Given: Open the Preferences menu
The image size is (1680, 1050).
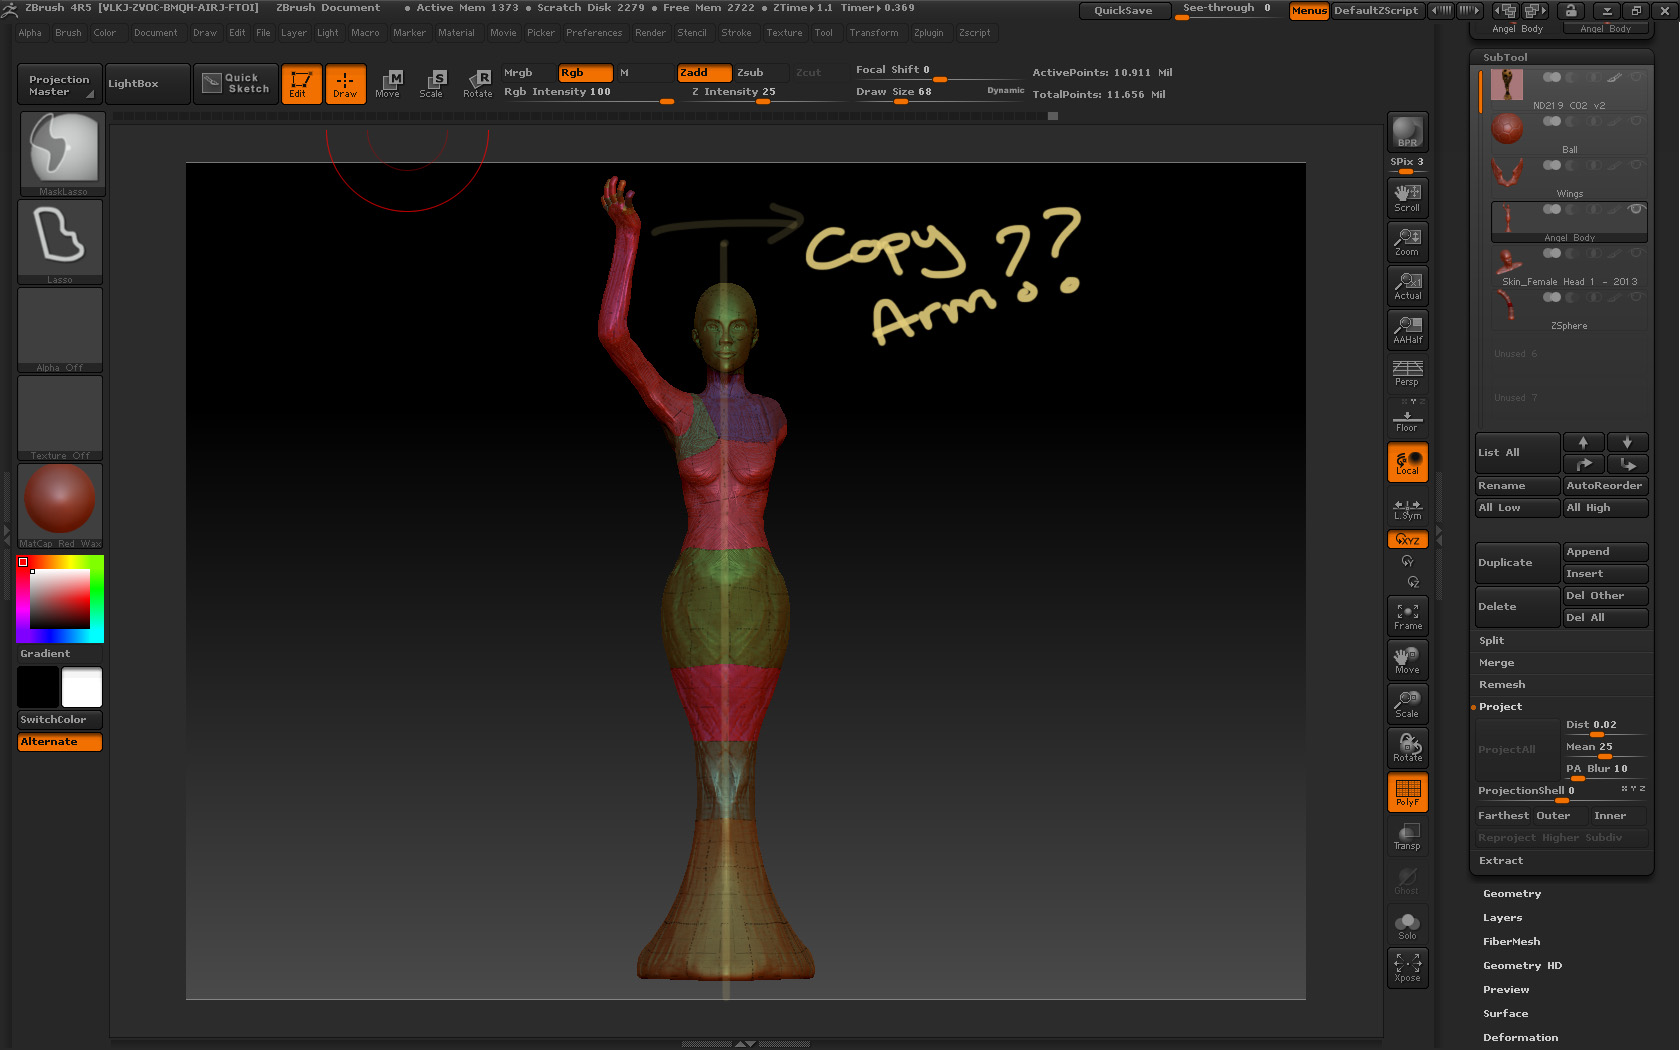Looking at the screenshot, I should 595,32.
